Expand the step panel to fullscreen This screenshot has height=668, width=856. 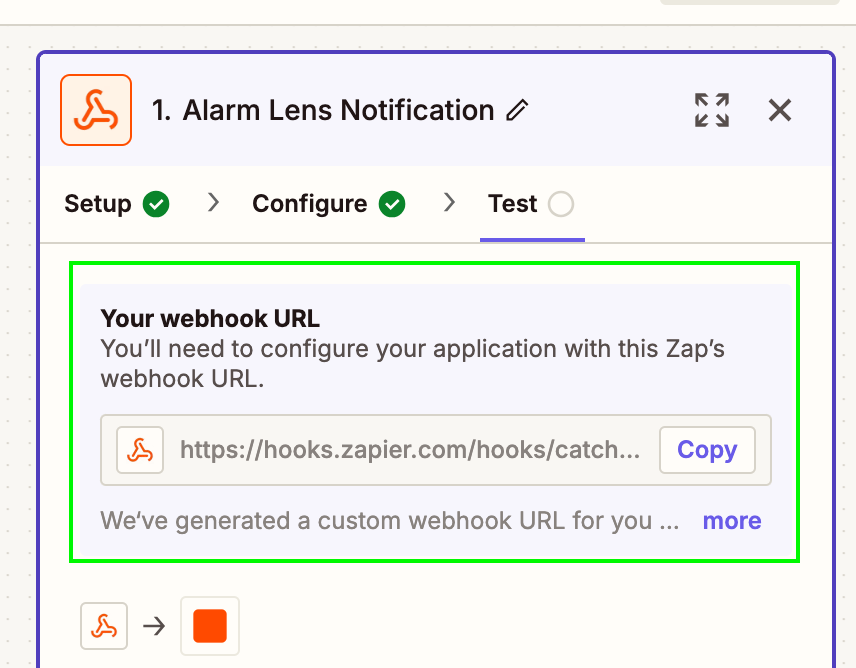[712, 110]
